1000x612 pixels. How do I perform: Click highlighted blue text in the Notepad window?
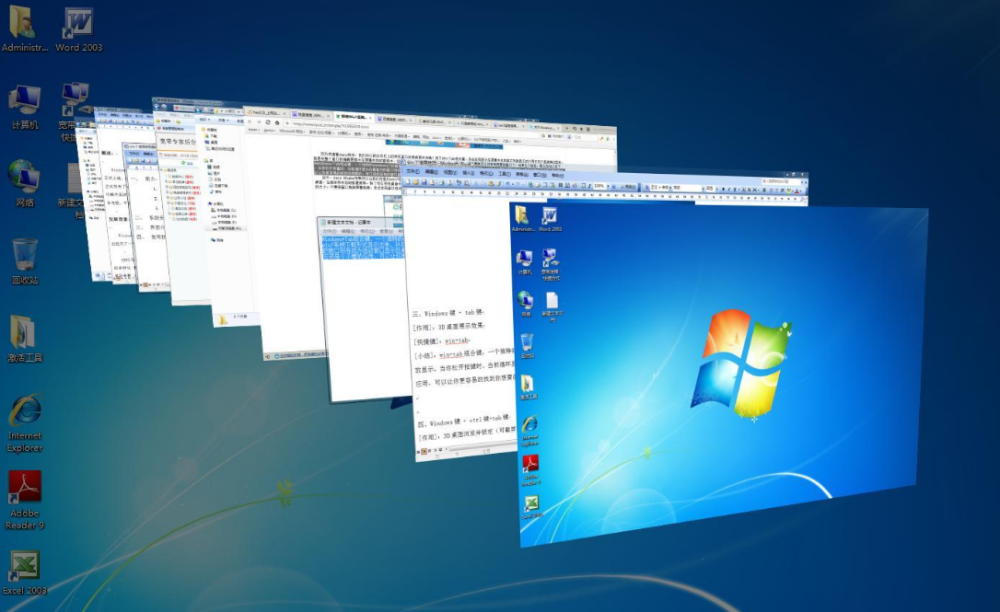[x=364, y=247]
